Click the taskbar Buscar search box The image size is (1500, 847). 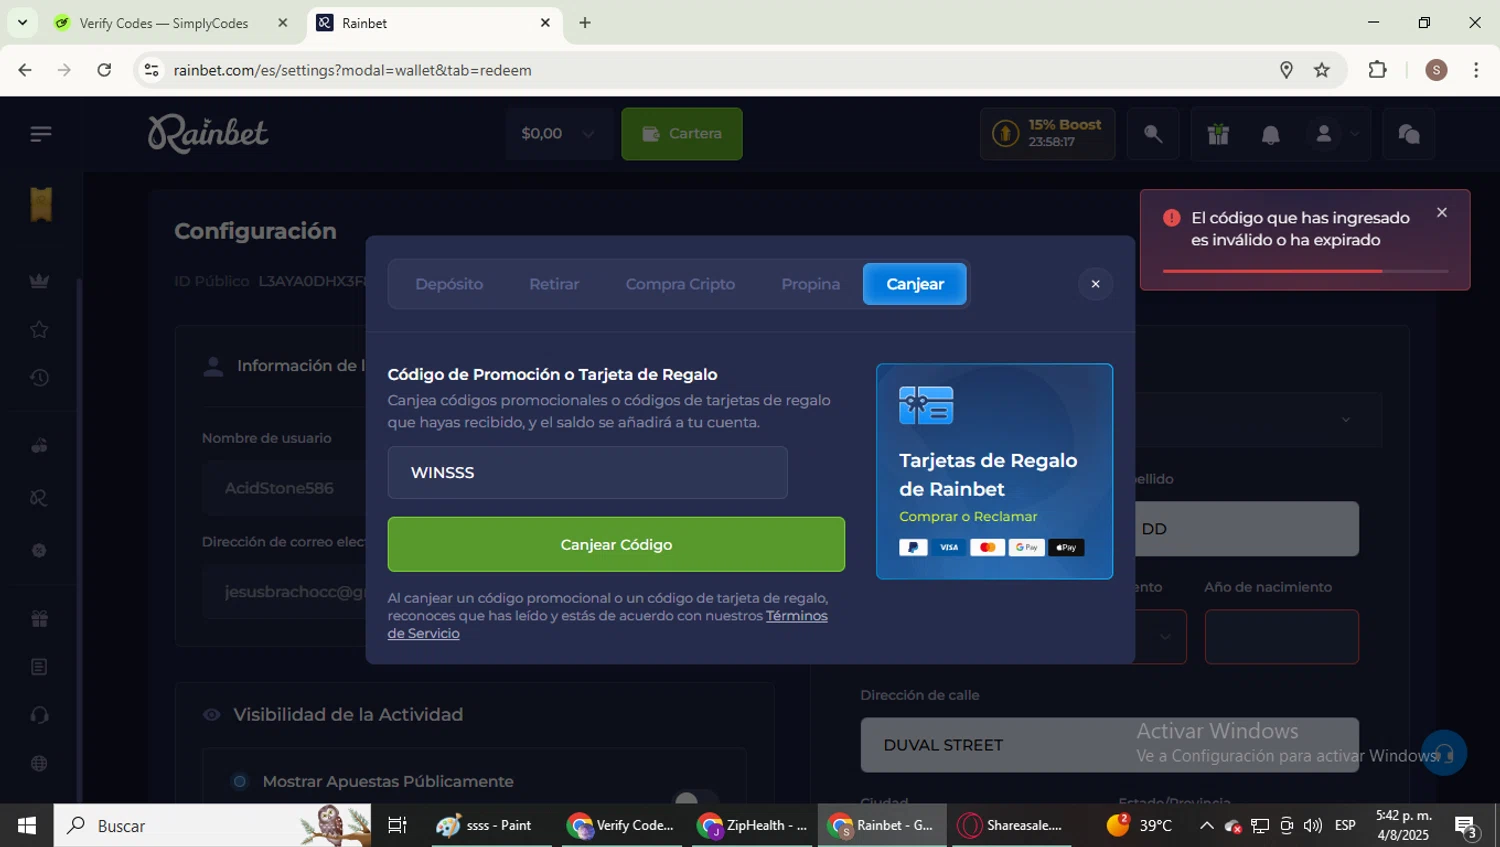pyautogui.click(x=212, y=825)
